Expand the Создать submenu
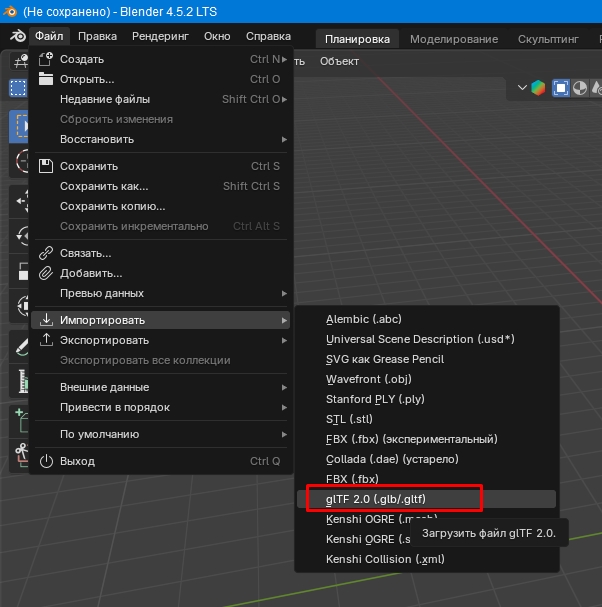The height and width of the screenshot is (607, 602). click(x=162, y=59)
